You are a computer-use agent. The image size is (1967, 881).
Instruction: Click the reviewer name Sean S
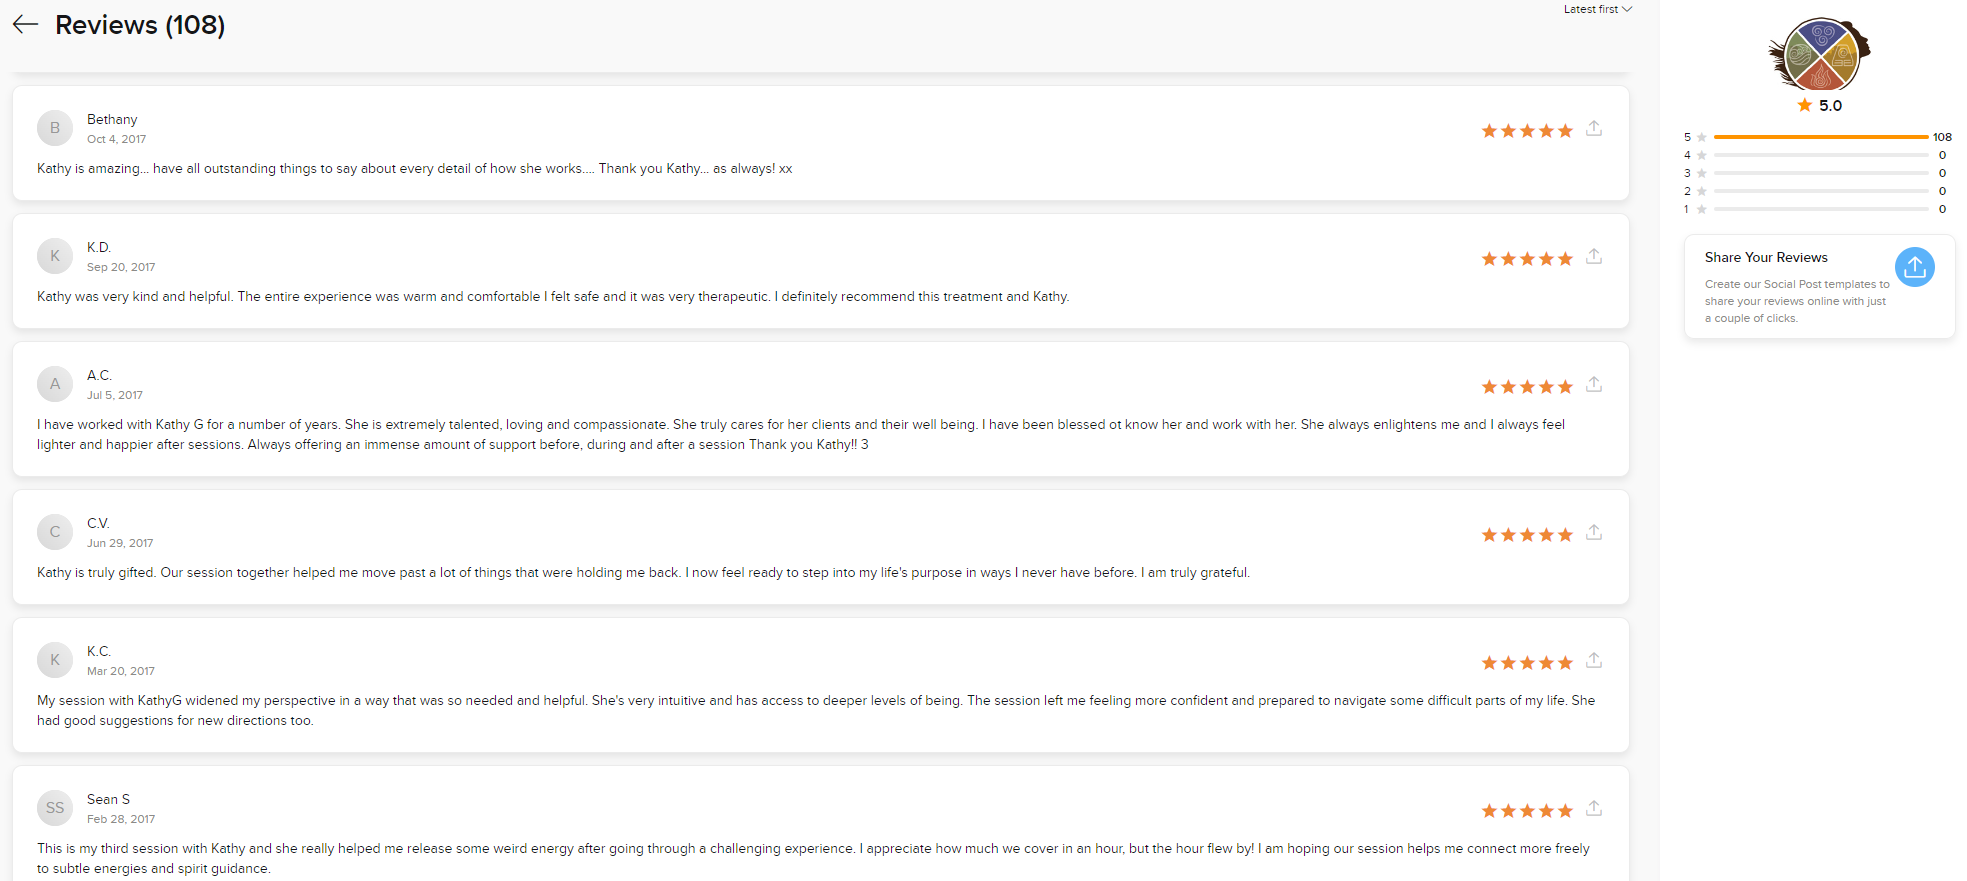pyautogui.click(x=108, y=799)
